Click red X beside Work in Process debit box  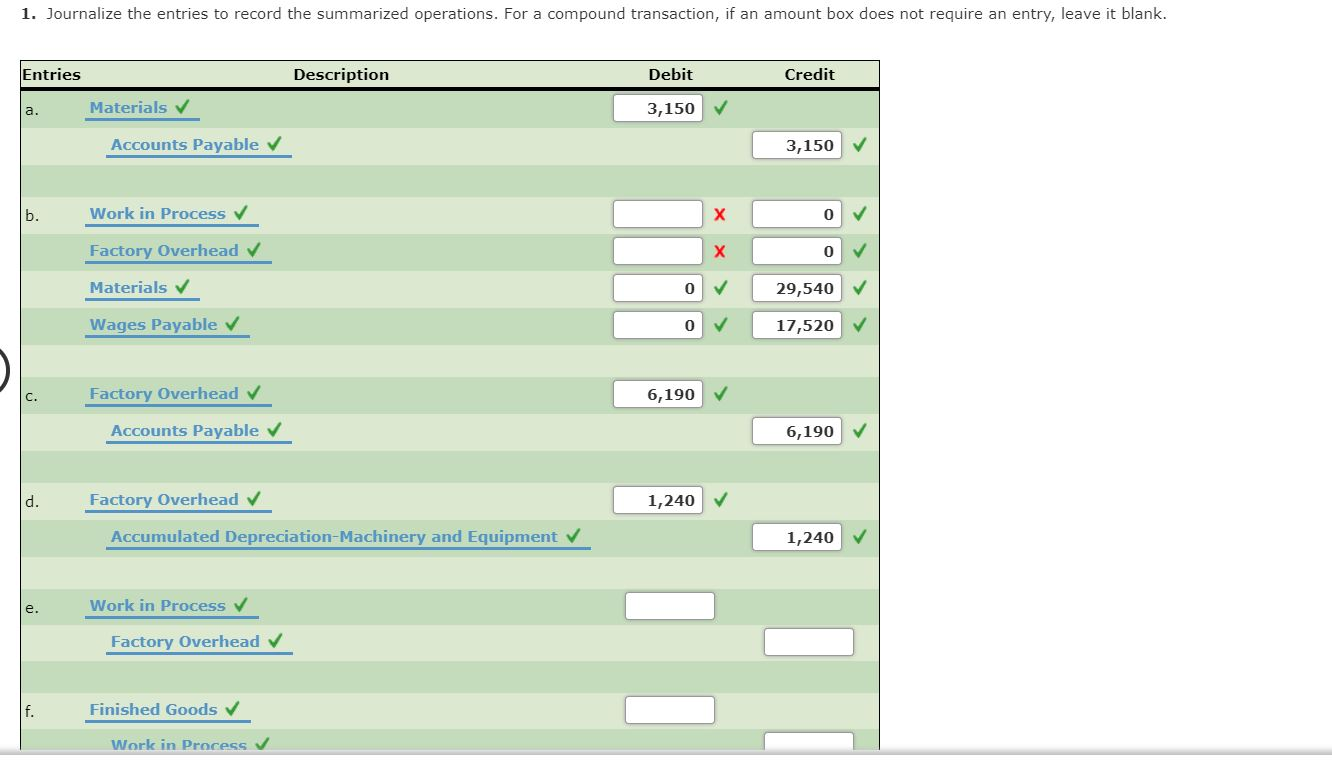722,213
